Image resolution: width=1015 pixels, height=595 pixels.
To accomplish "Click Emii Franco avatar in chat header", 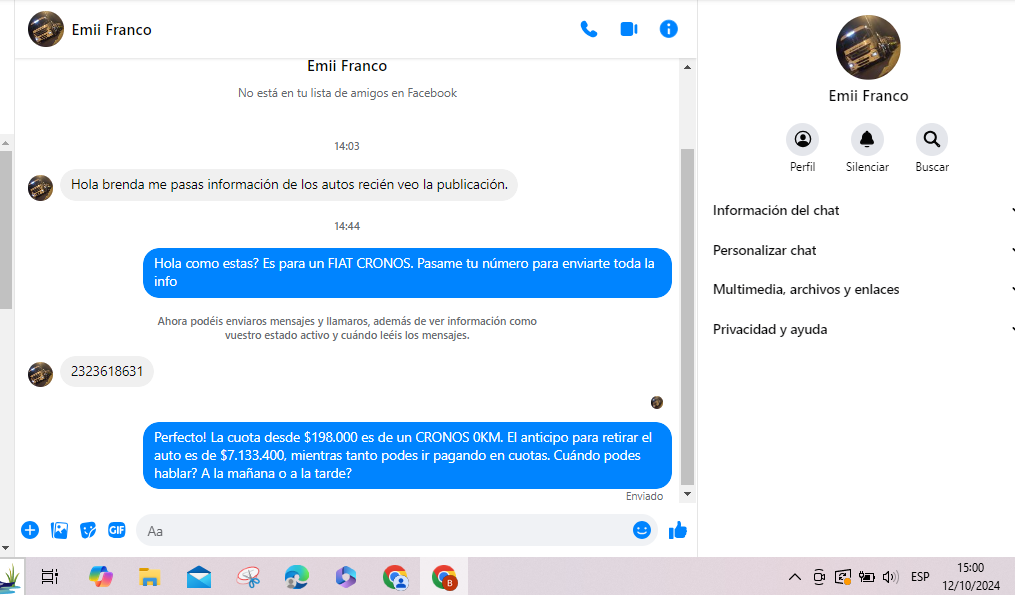I will click(46, 29).
